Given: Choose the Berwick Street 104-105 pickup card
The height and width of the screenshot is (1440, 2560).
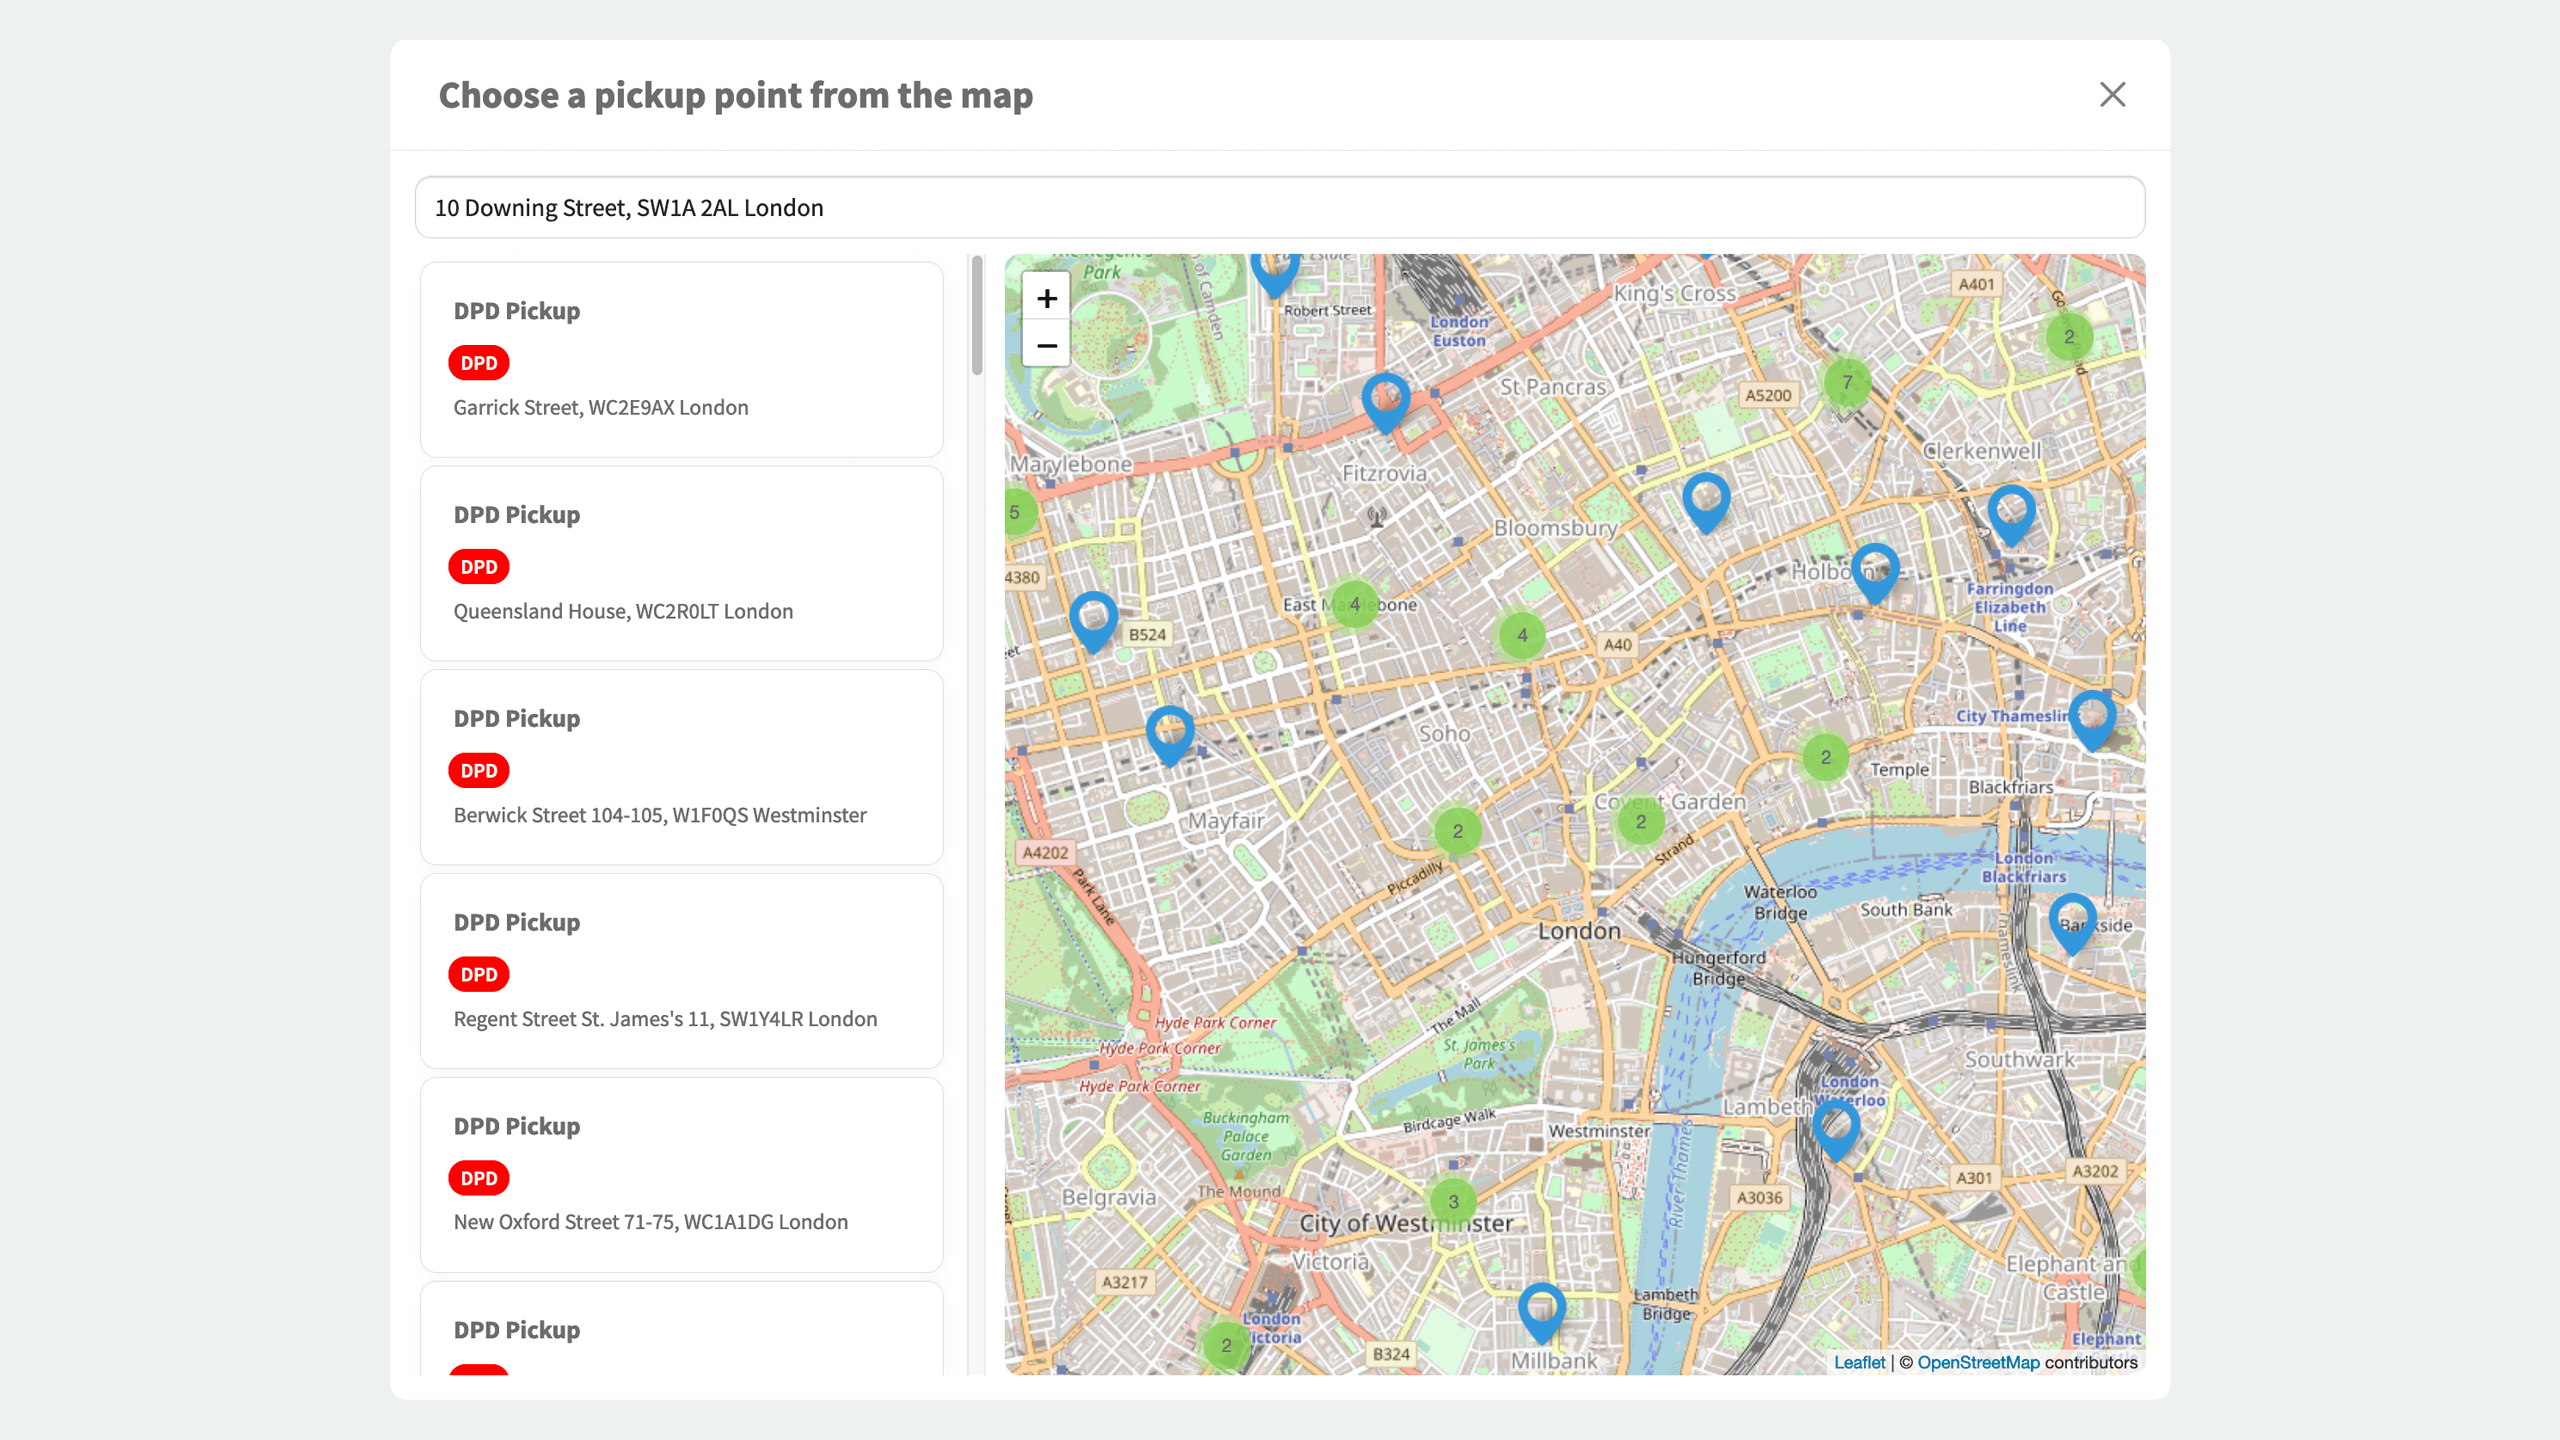Looking at the screenshot, I should 682,768.
